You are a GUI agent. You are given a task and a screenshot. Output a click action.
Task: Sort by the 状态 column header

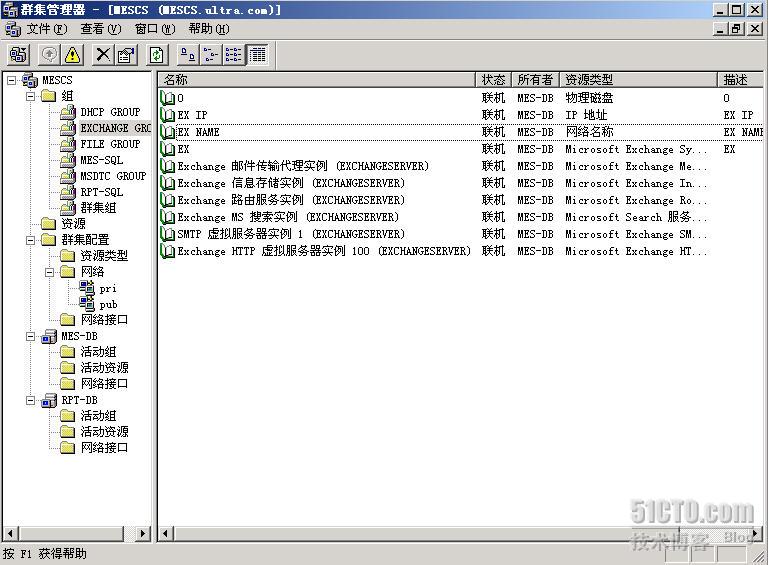click(x=493, y=79)
